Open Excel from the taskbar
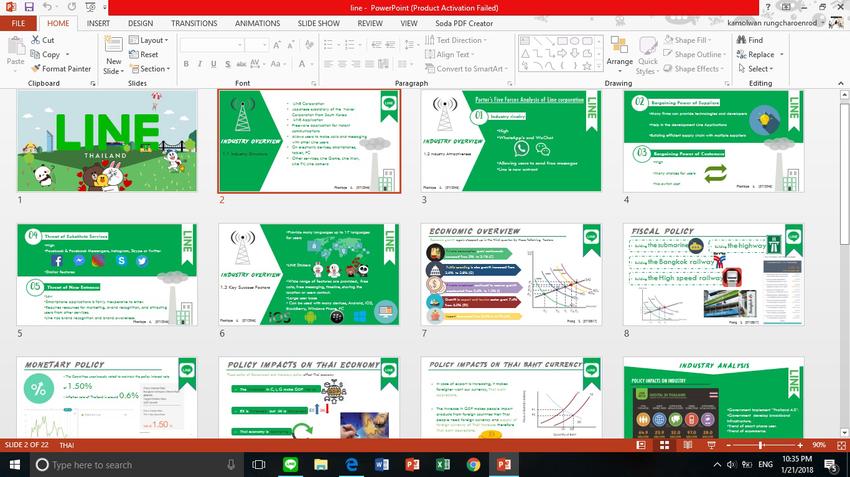Viewport: 850px width, 477px height. pos(443,465)
